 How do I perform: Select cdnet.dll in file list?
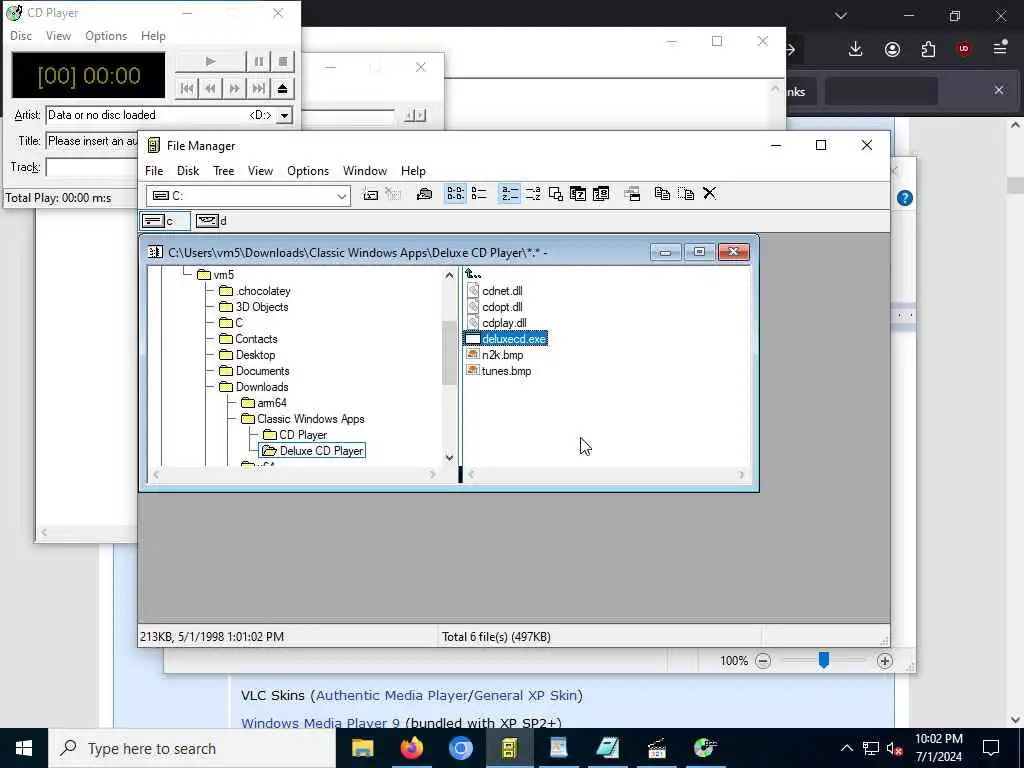tap(495, 291)
